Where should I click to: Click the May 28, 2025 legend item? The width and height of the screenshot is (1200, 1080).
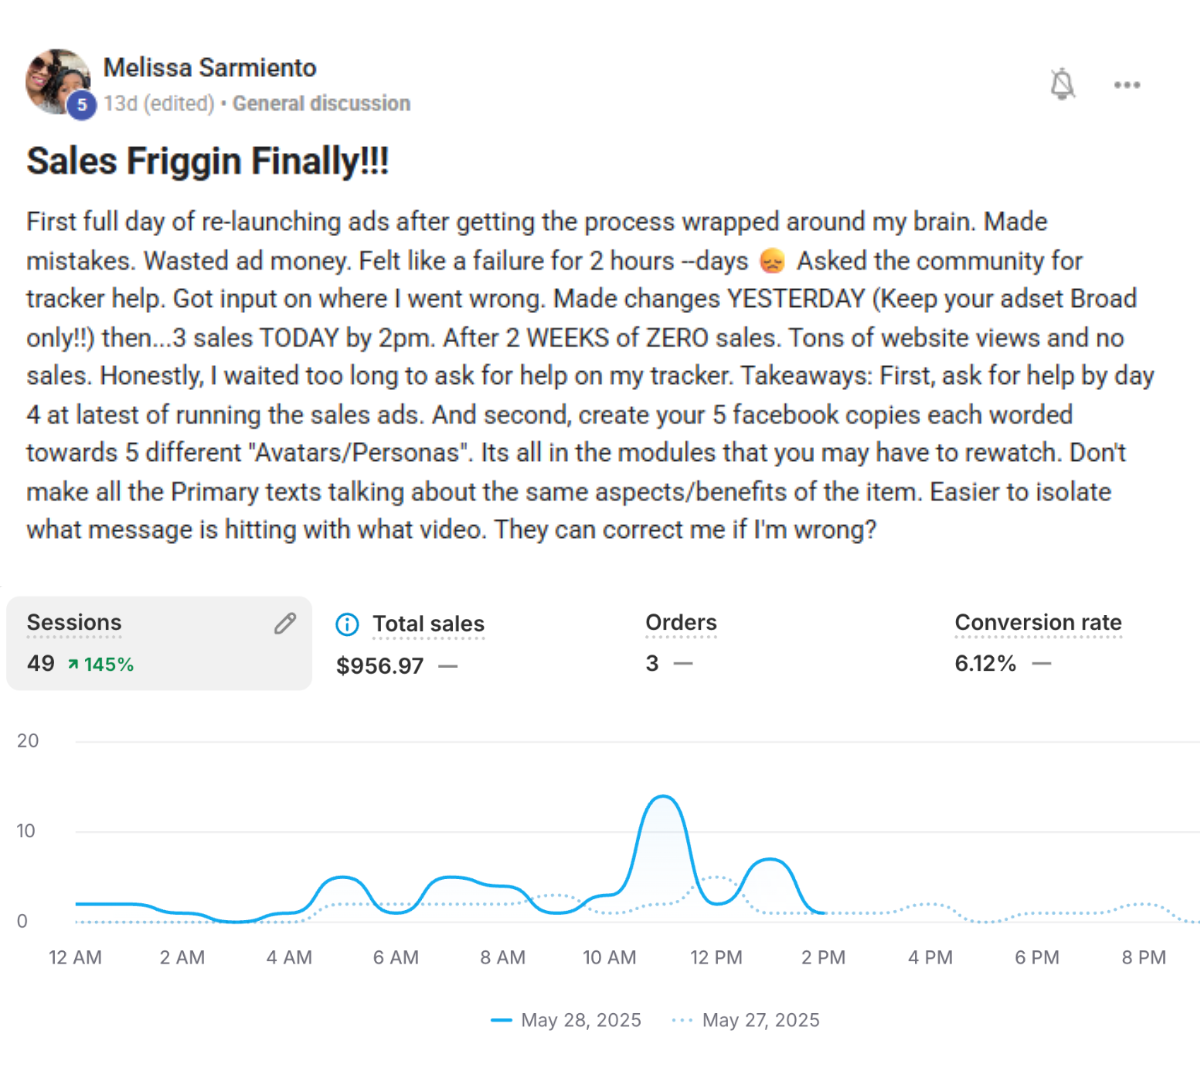[x=566, y=1020]
